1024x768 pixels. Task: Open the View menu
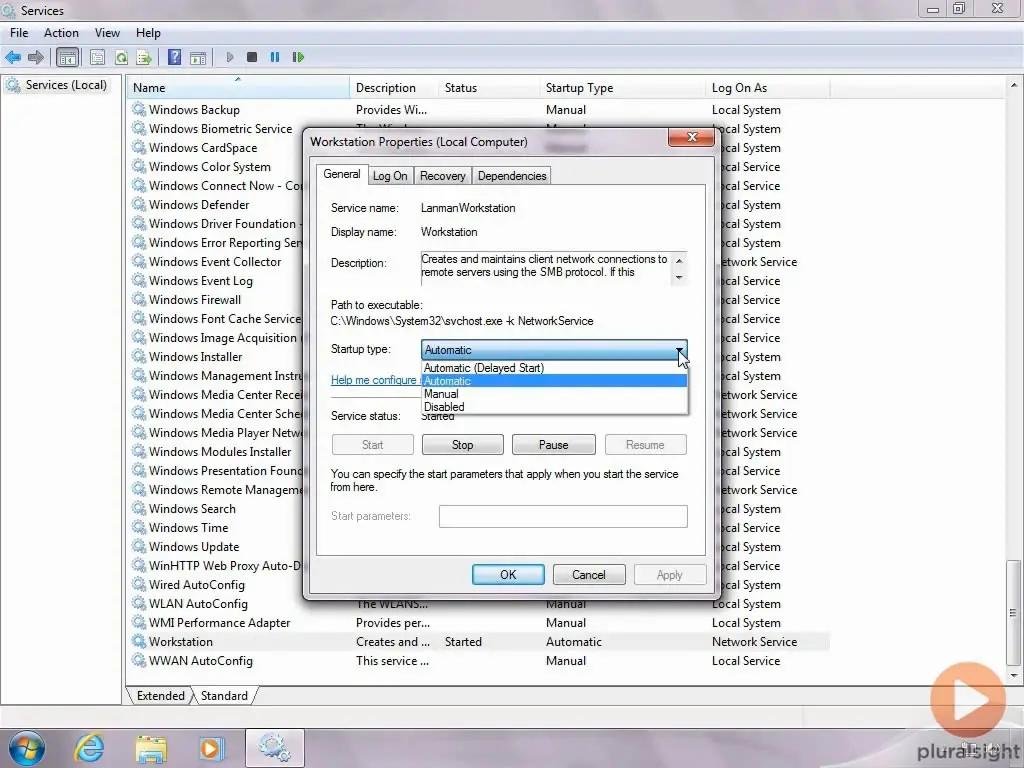coord(107,33)
